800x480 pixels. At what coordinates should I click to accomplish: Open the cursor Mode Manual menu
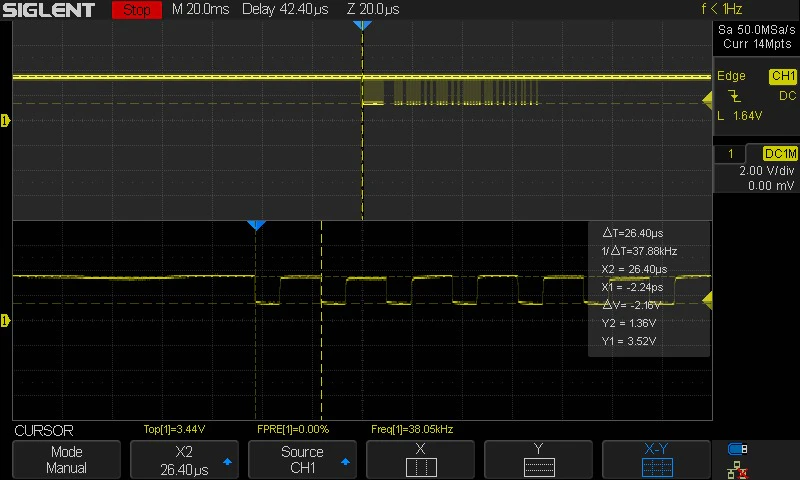(x=66, y=460)
